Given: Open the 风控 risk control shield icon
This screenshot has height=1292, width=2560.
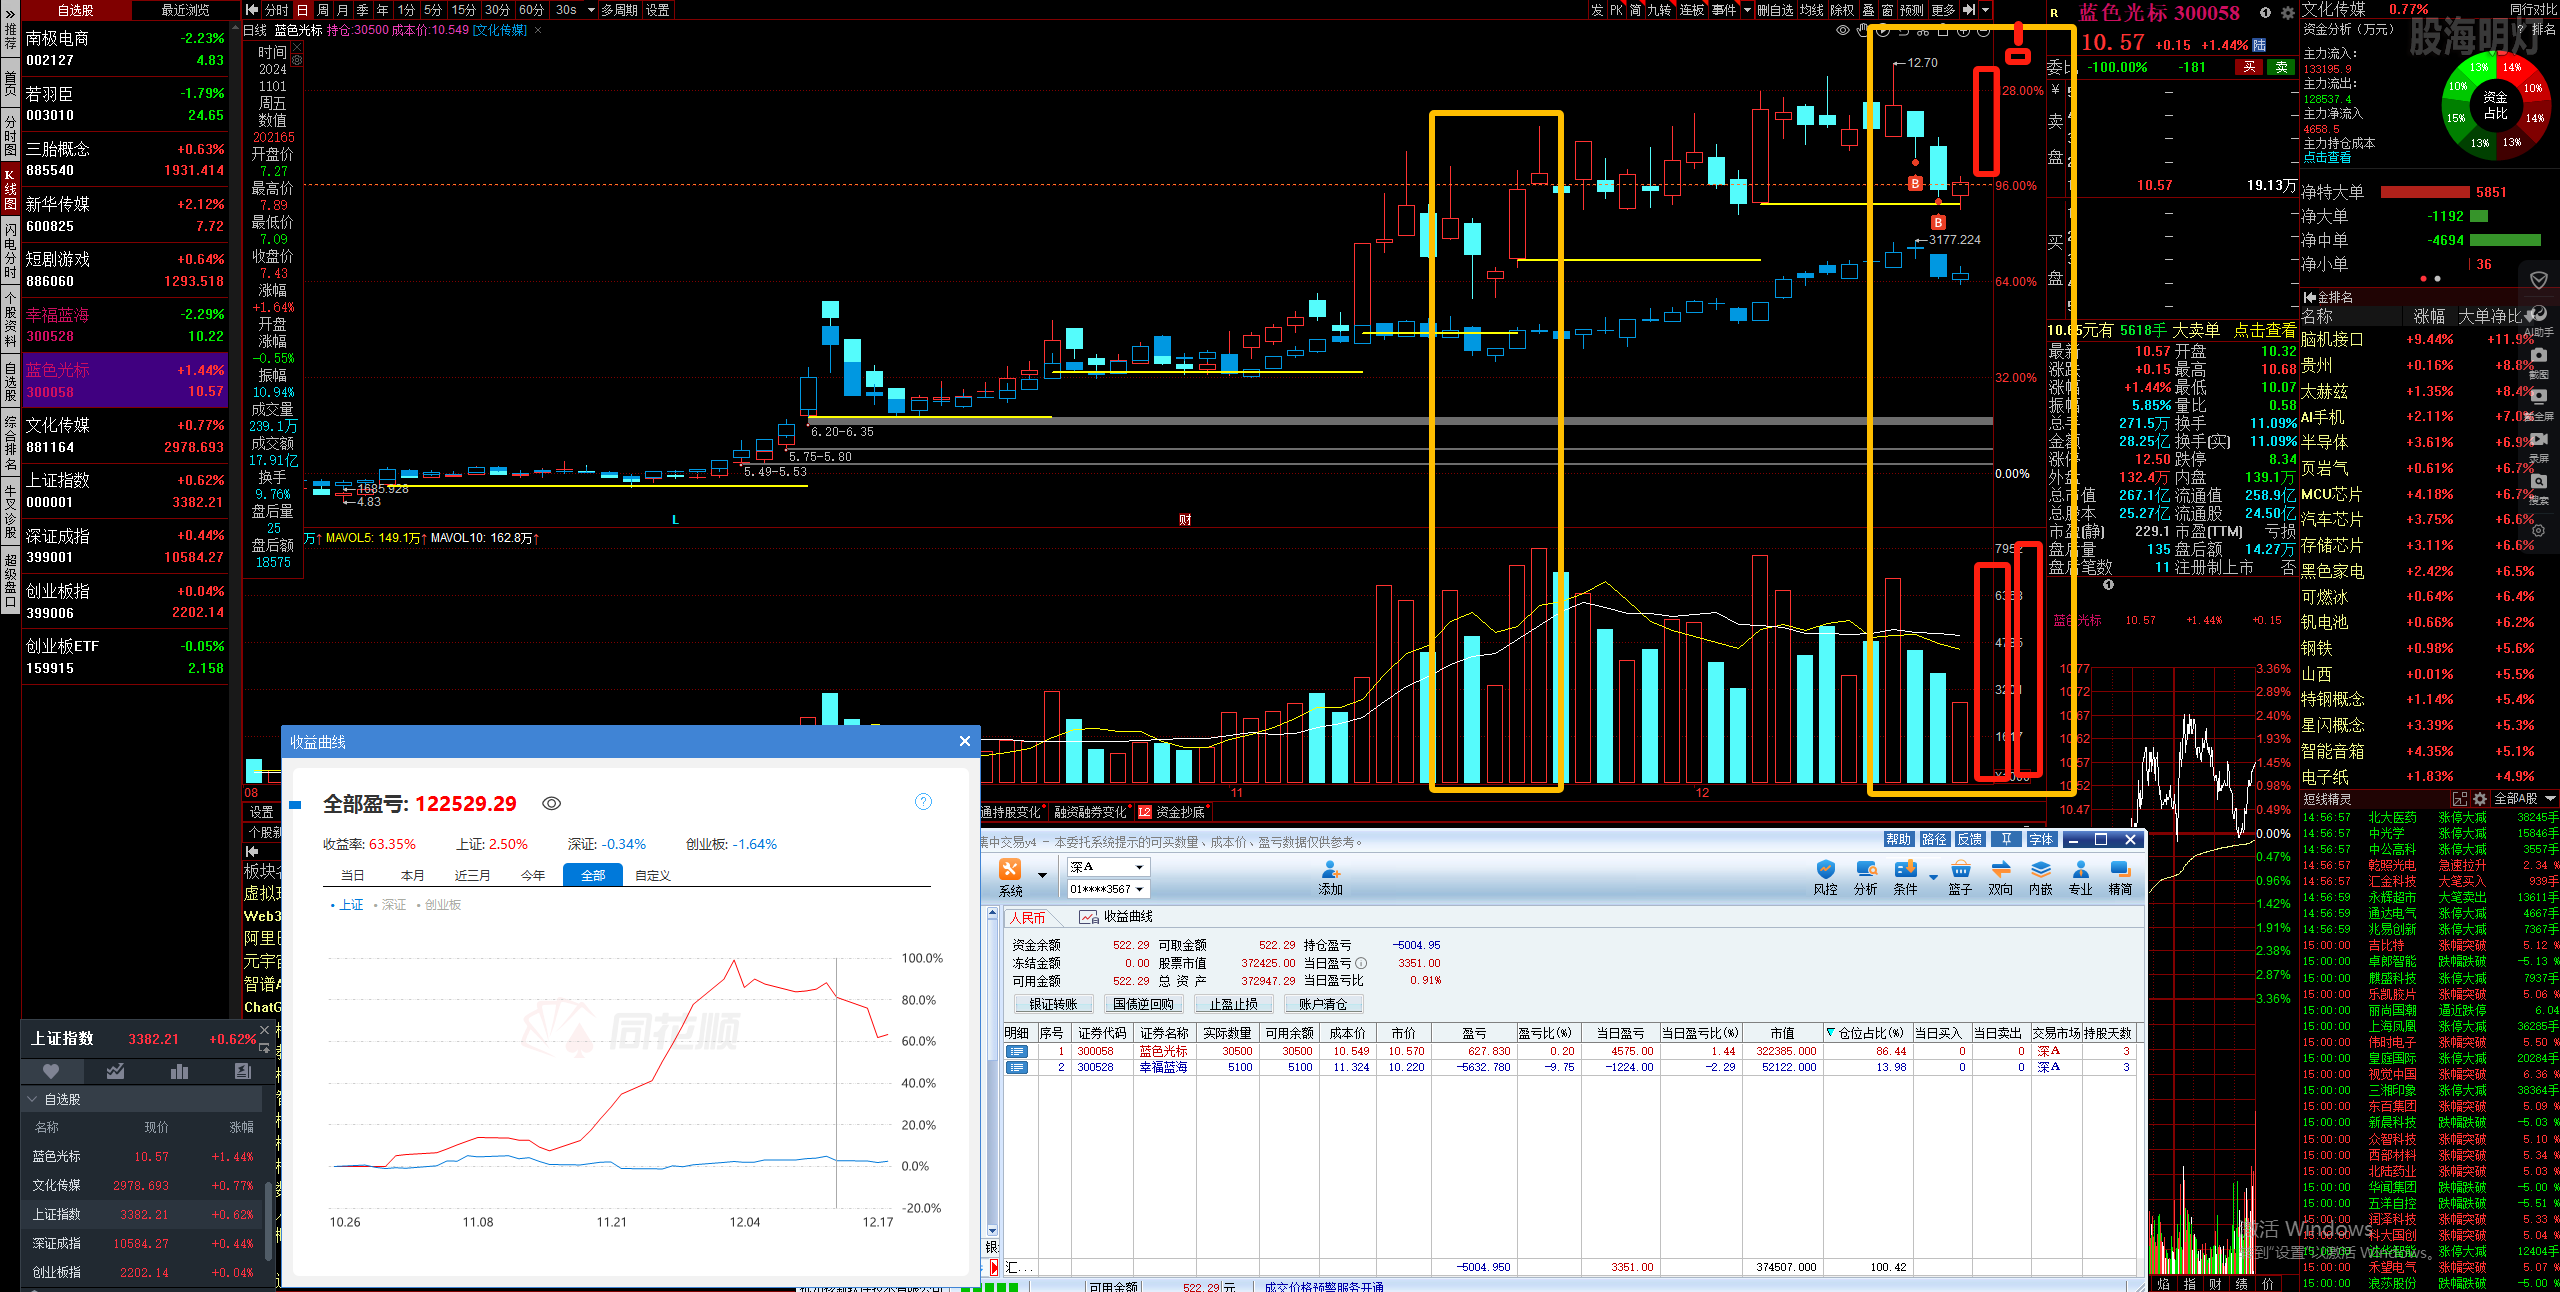Looking at the screenshot, I should tap(1825, 870).
